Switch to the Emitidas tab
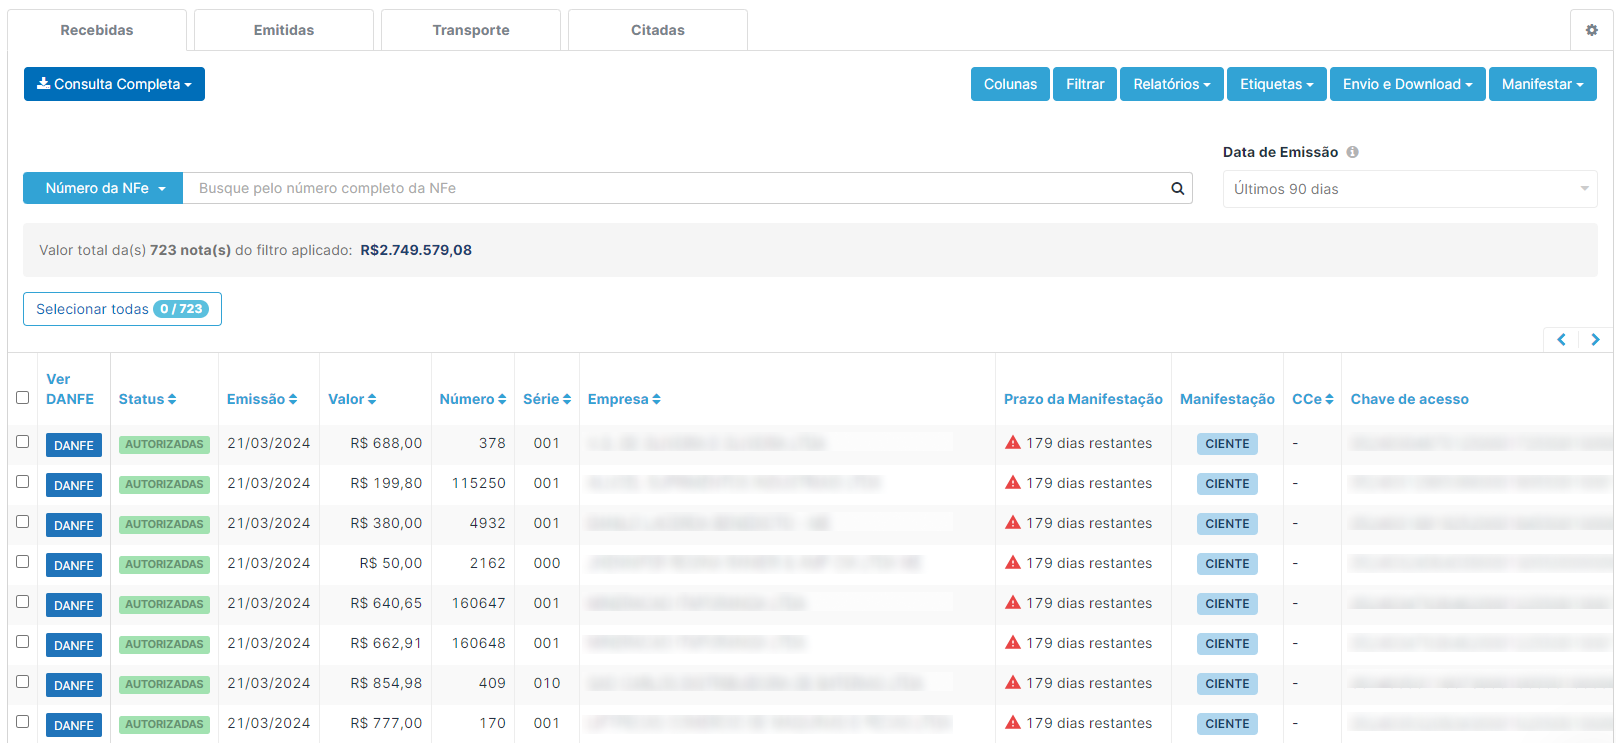1616x743 pixels. point(283,30)
